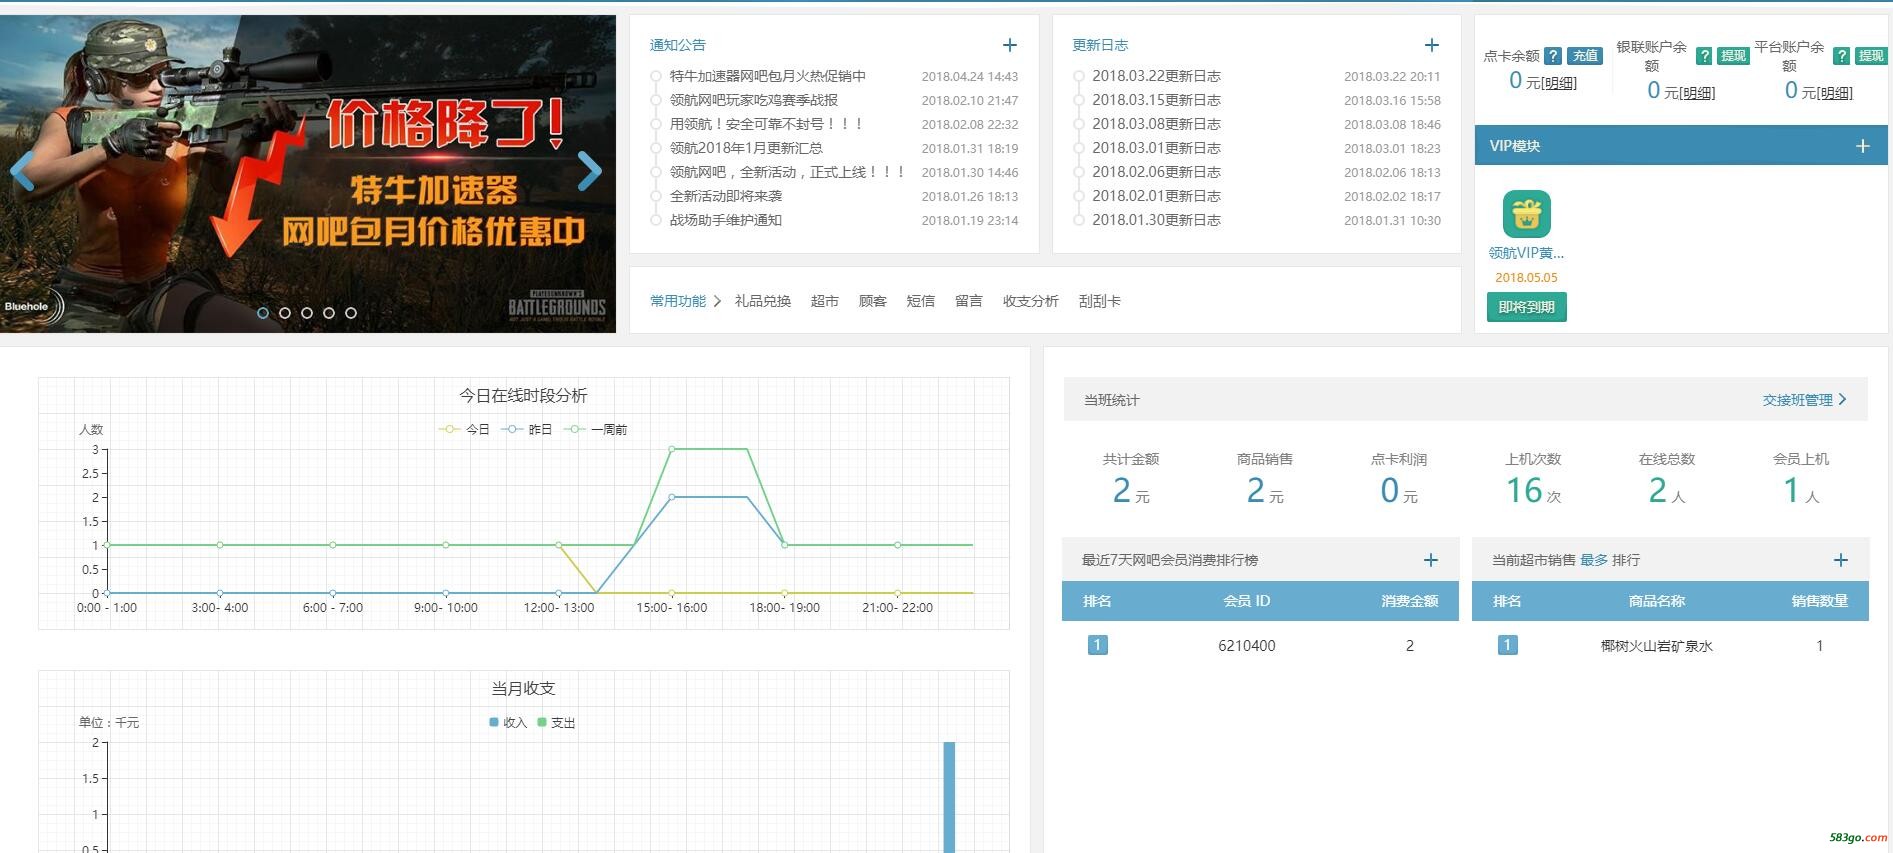Click help question mark beside 银联账户余额
This screenshot has height=853, width=1893.
click(x=1704, y=56)
